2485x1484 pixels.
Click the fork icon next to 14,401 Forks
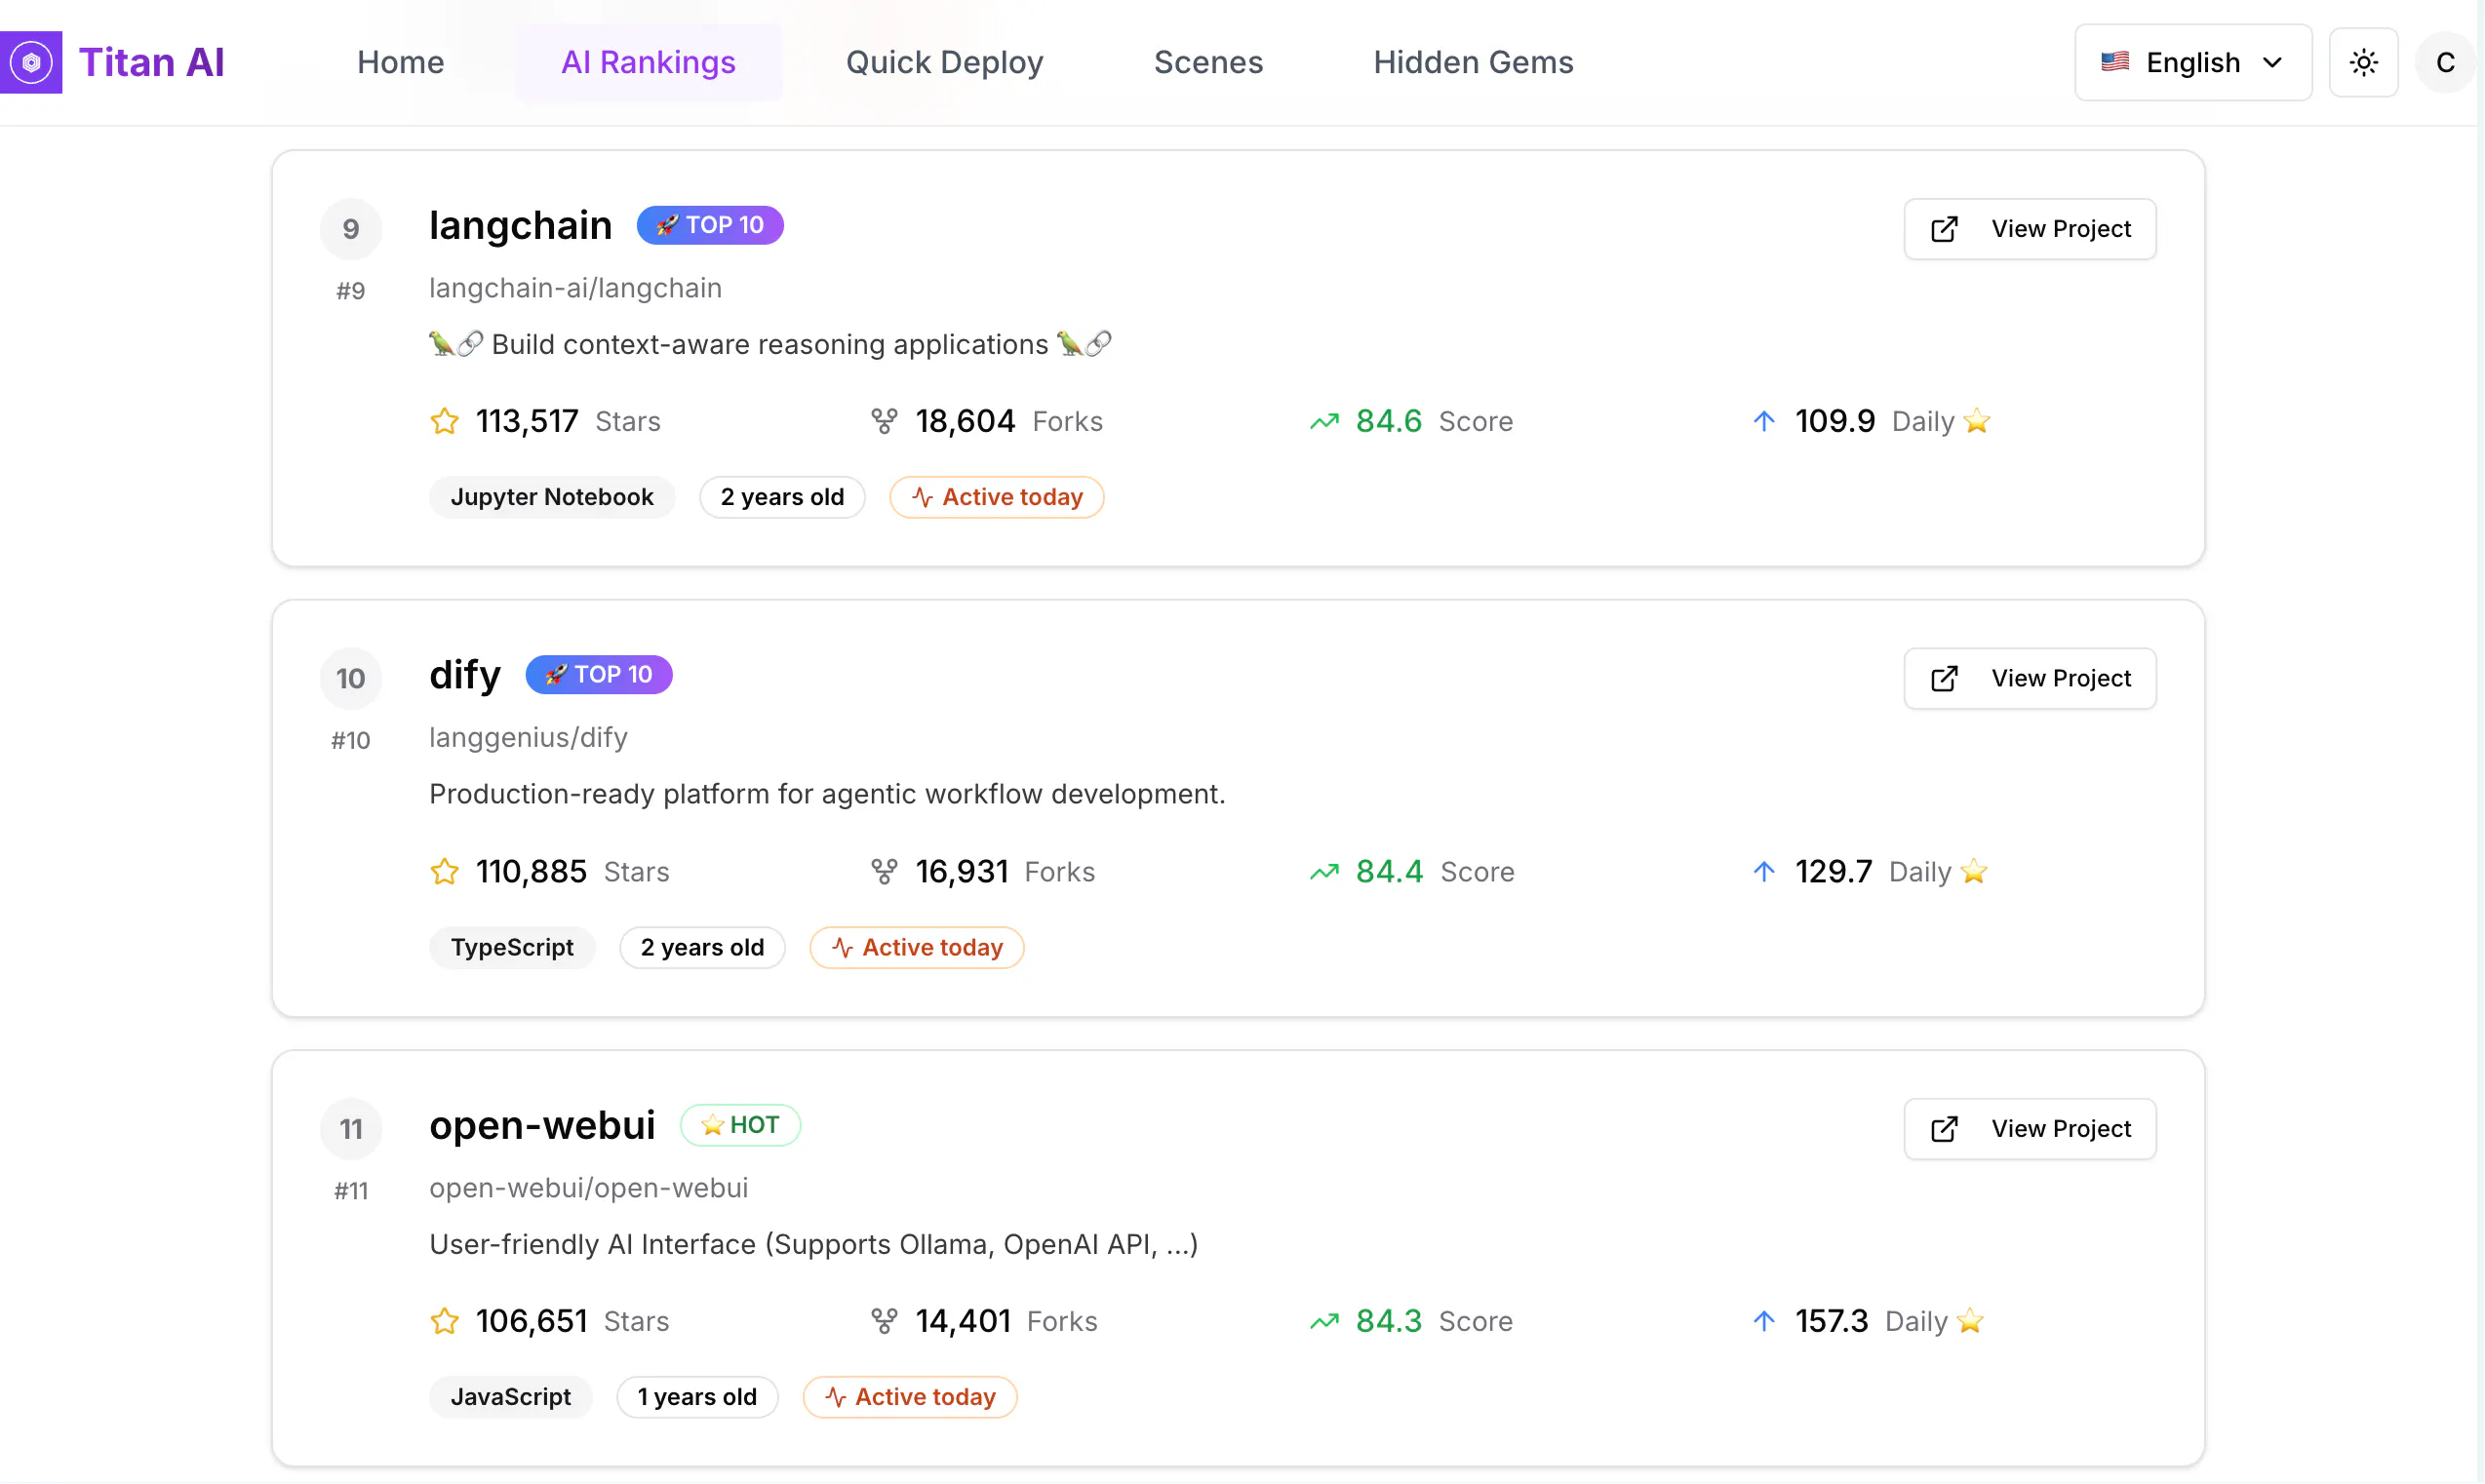(884, 1322)
